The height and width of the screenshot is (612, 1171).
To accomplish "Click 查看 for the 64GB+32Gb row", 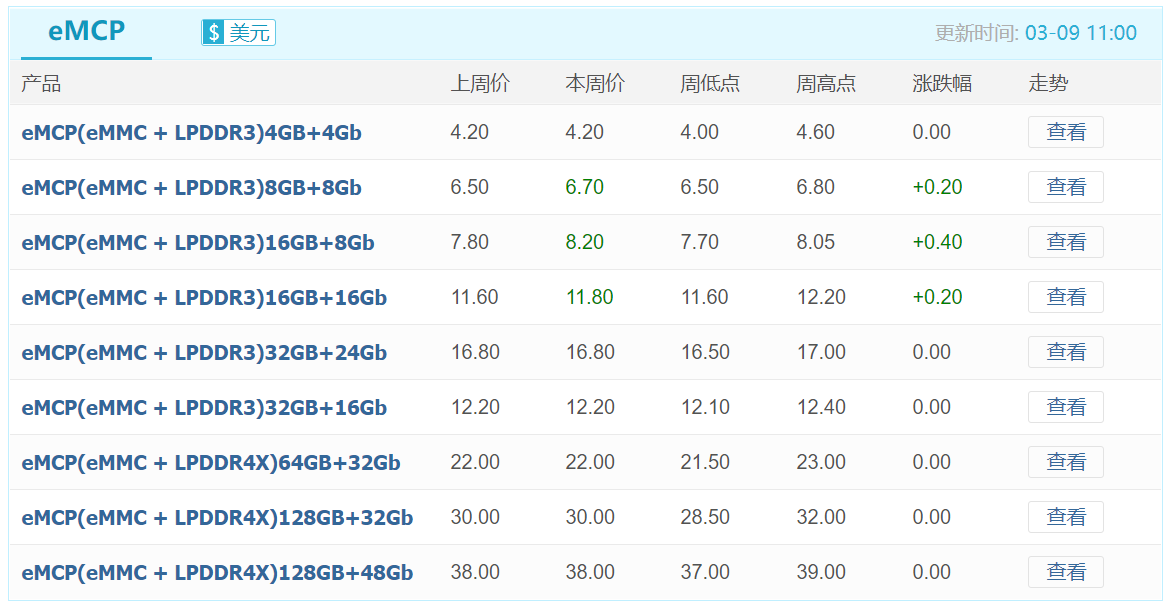I will point(1066,462).
